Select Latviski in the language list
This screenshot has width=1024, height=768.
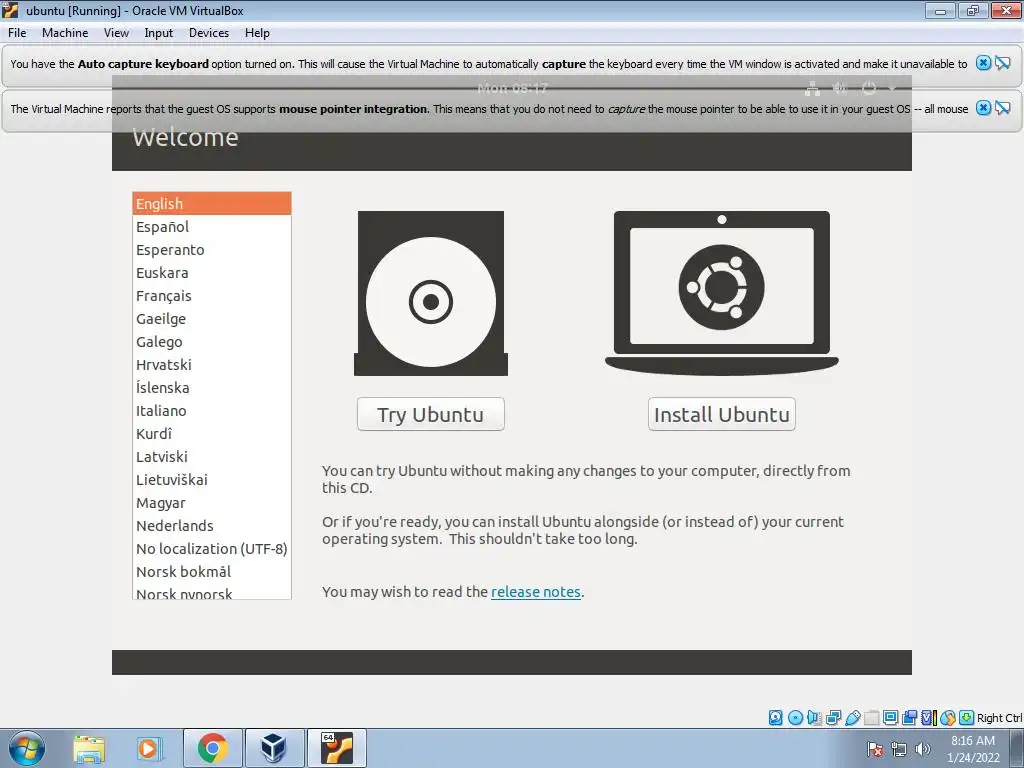click(x=212, y=456)
